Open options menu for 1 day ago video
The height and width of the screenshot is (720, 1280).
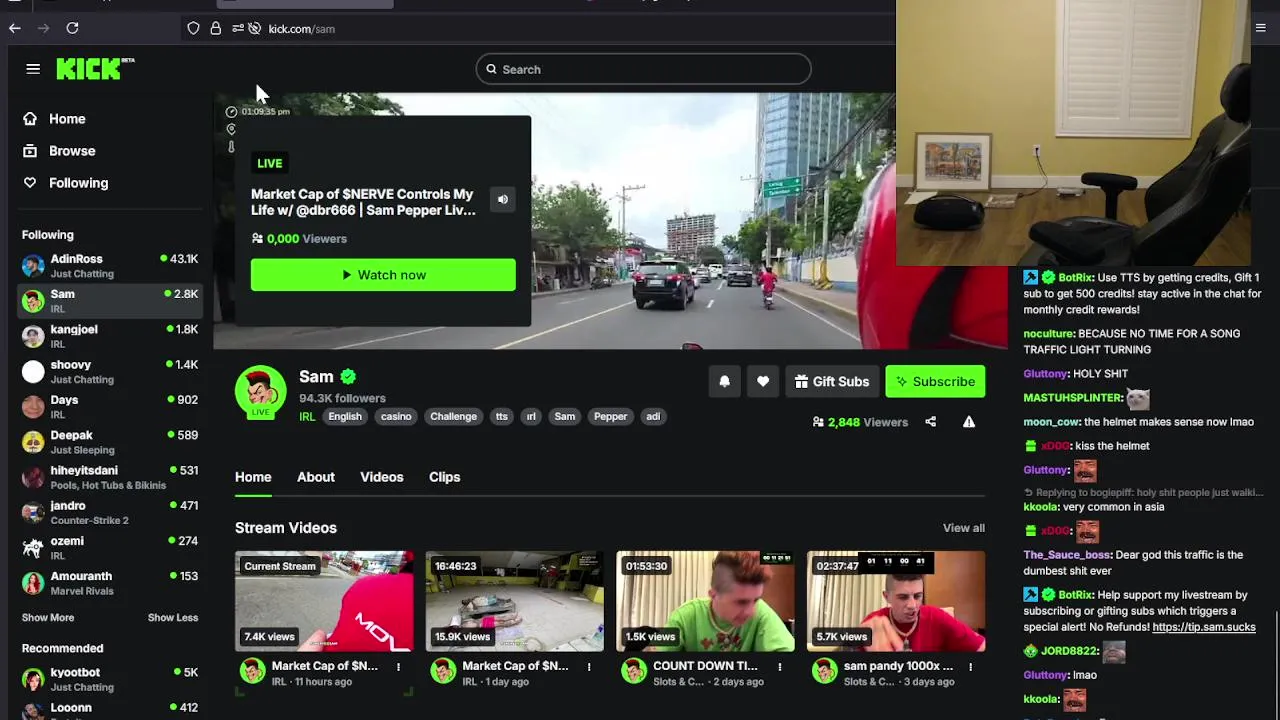coord(589,667)
